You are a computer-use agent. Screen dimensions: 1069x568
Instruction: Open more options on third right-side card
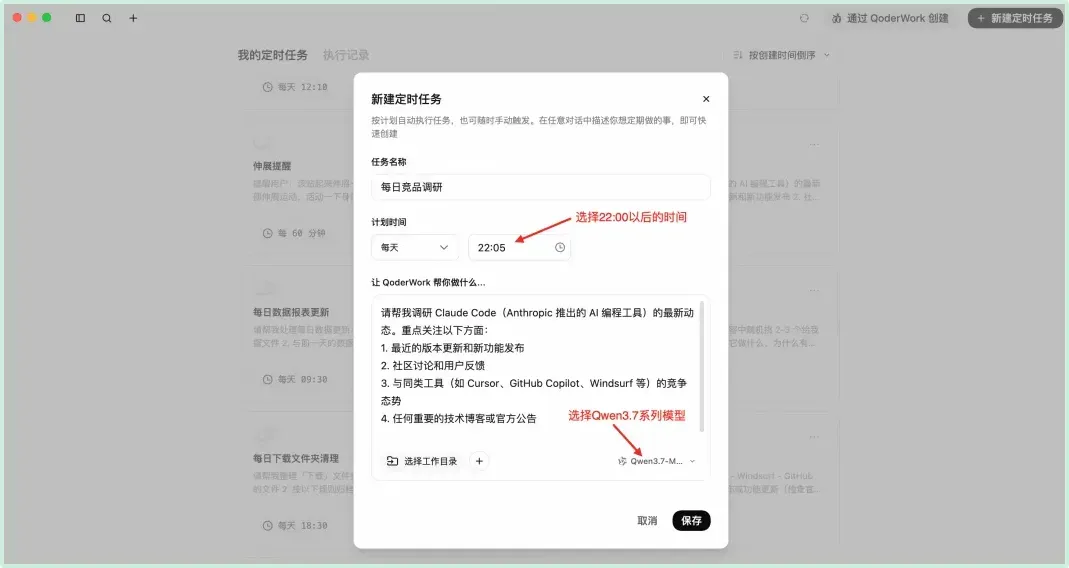(814, 437)
